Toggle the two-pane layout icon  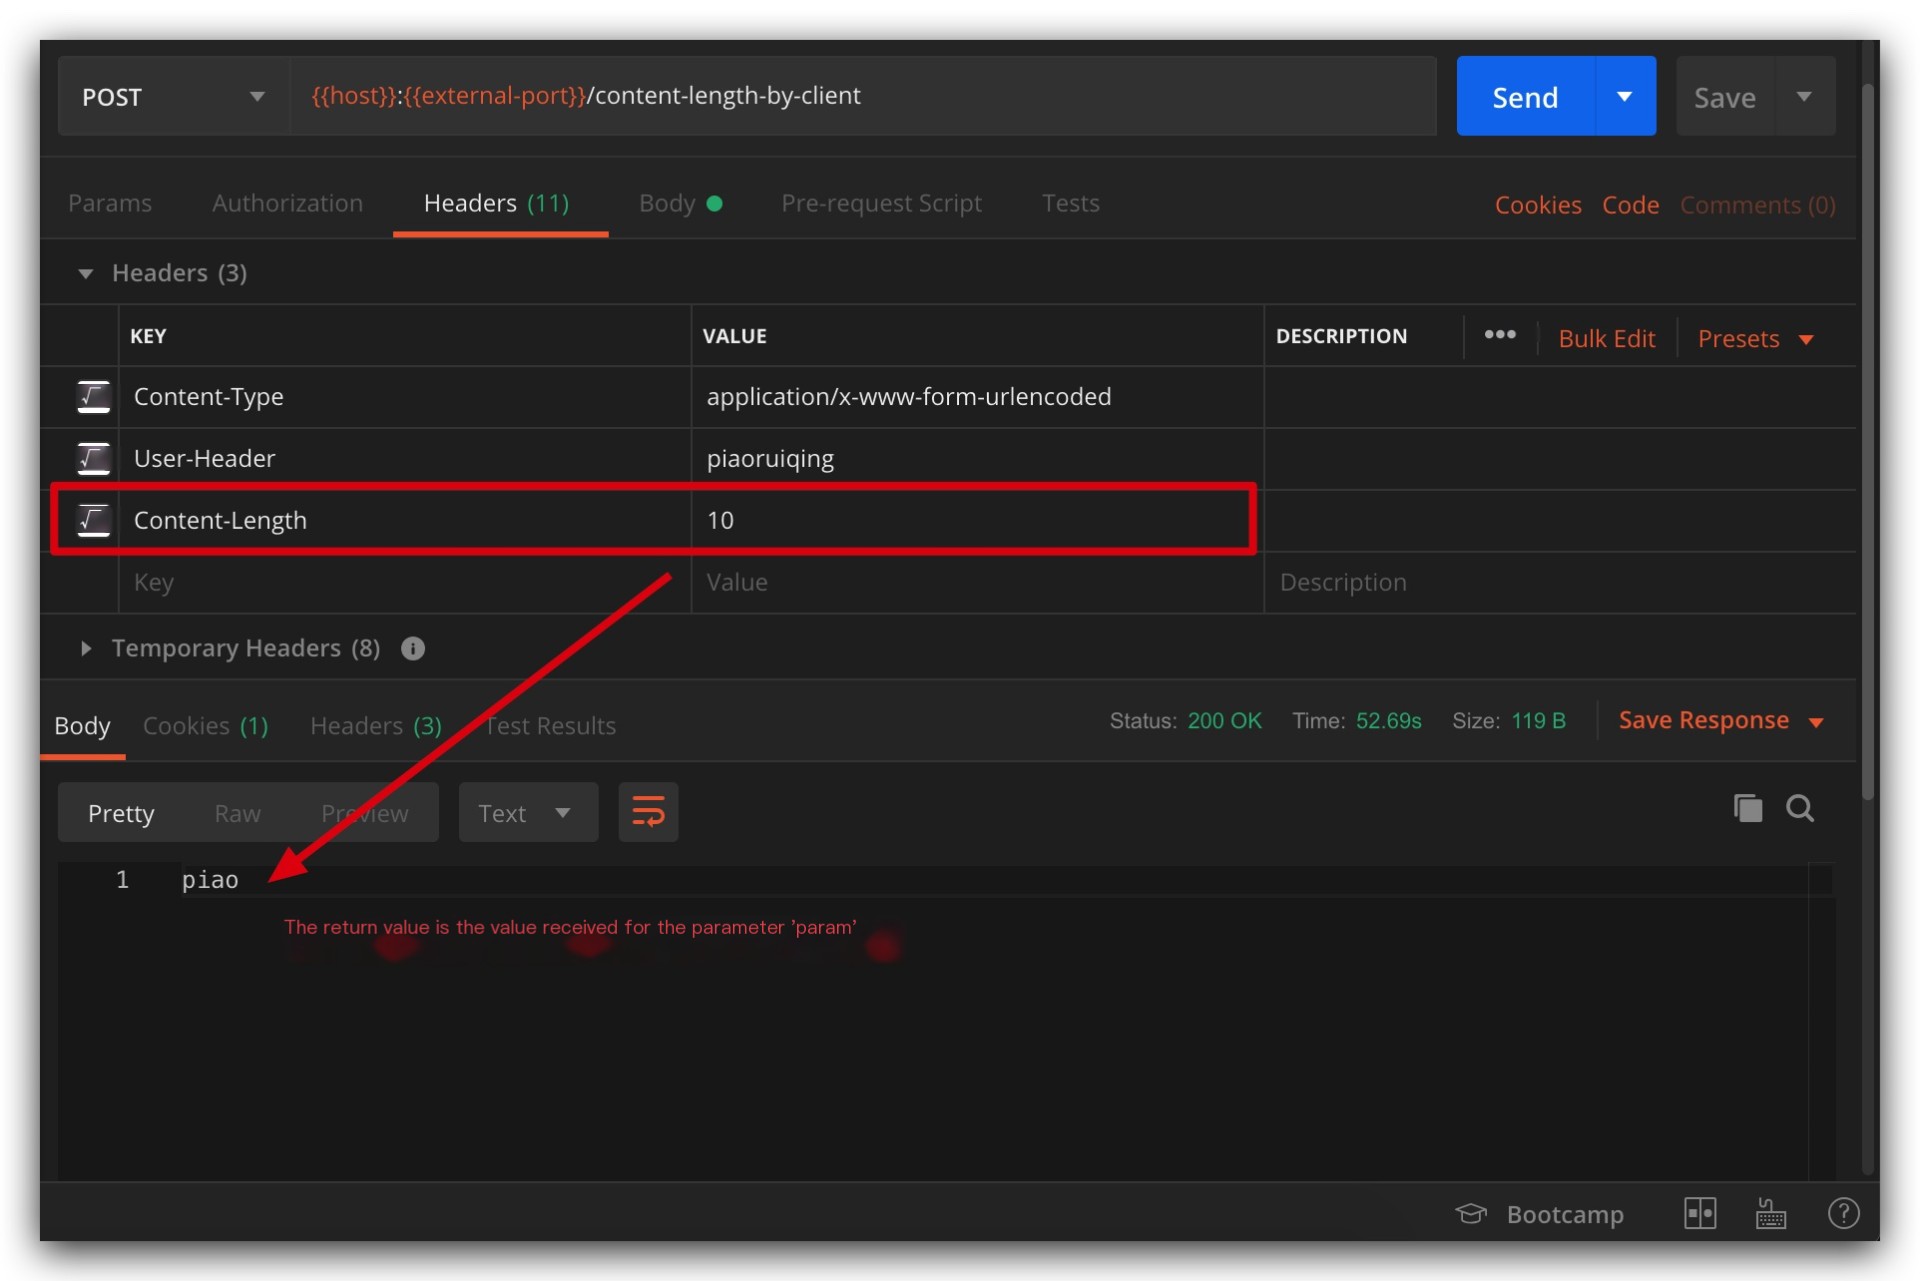click(x=1700, y=1213)
